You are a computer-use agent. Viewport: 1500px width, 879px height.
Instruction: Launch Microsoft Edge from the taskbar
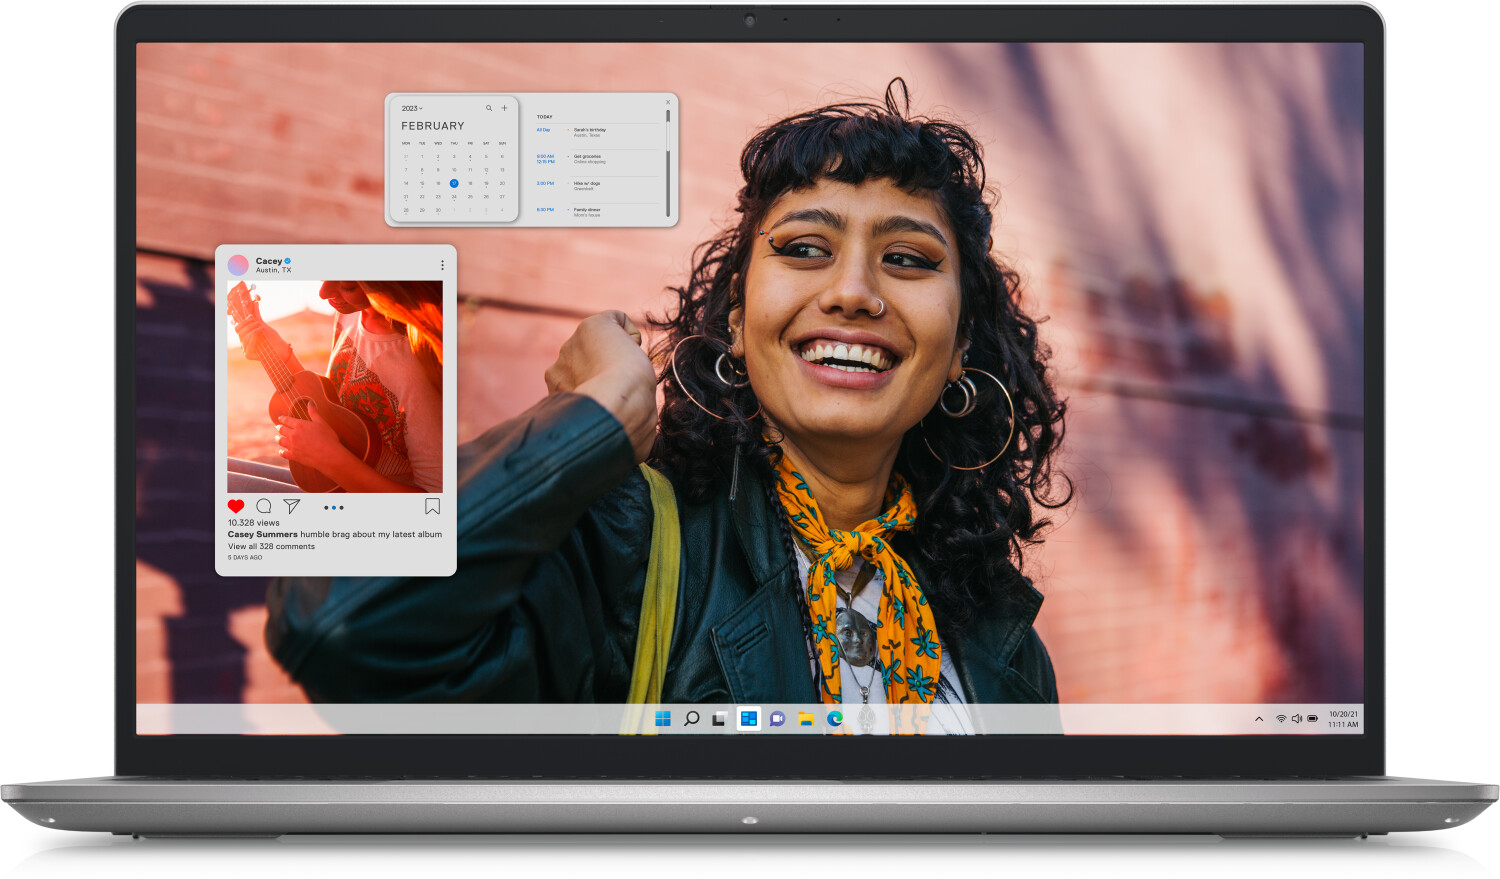point(834,719)
